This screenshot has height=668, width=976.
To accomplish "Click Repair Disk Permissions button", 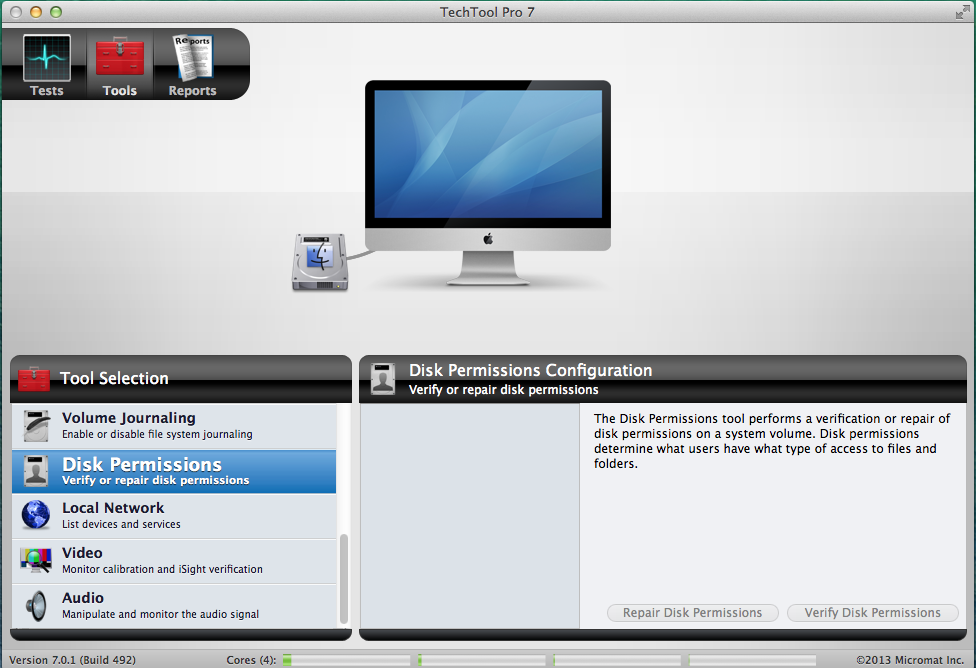I will pyautogui.click(x=693, y=613).
